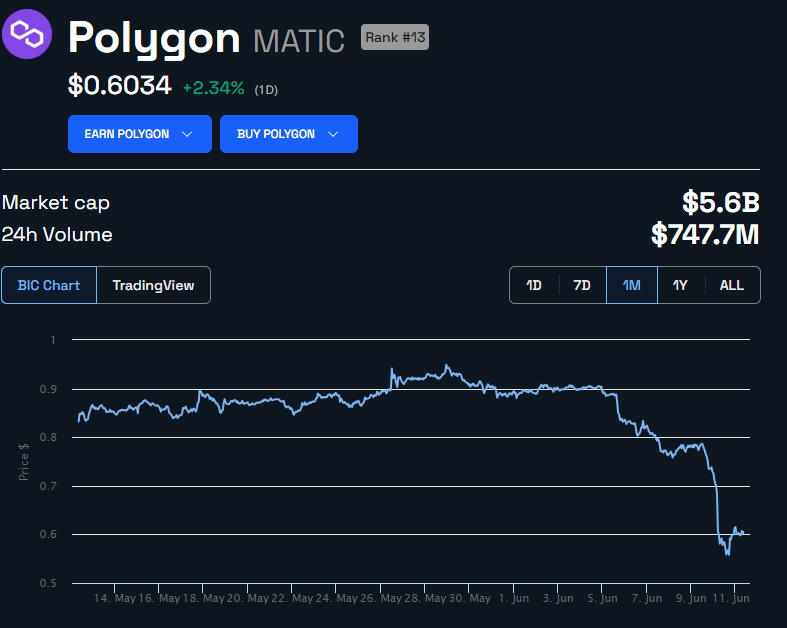The height and width of the screenshot is (628, 787).
Task: Click the $0.6034 price value
Action: [x=119, y=86]
